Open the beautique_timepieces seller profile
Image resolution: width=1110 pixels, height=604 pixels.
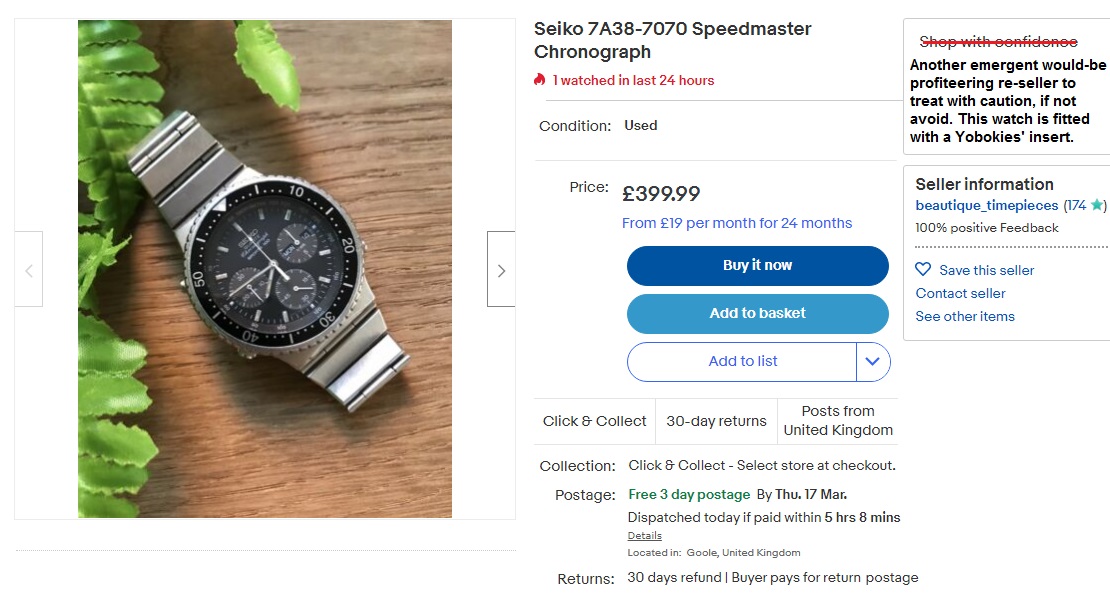986,204
